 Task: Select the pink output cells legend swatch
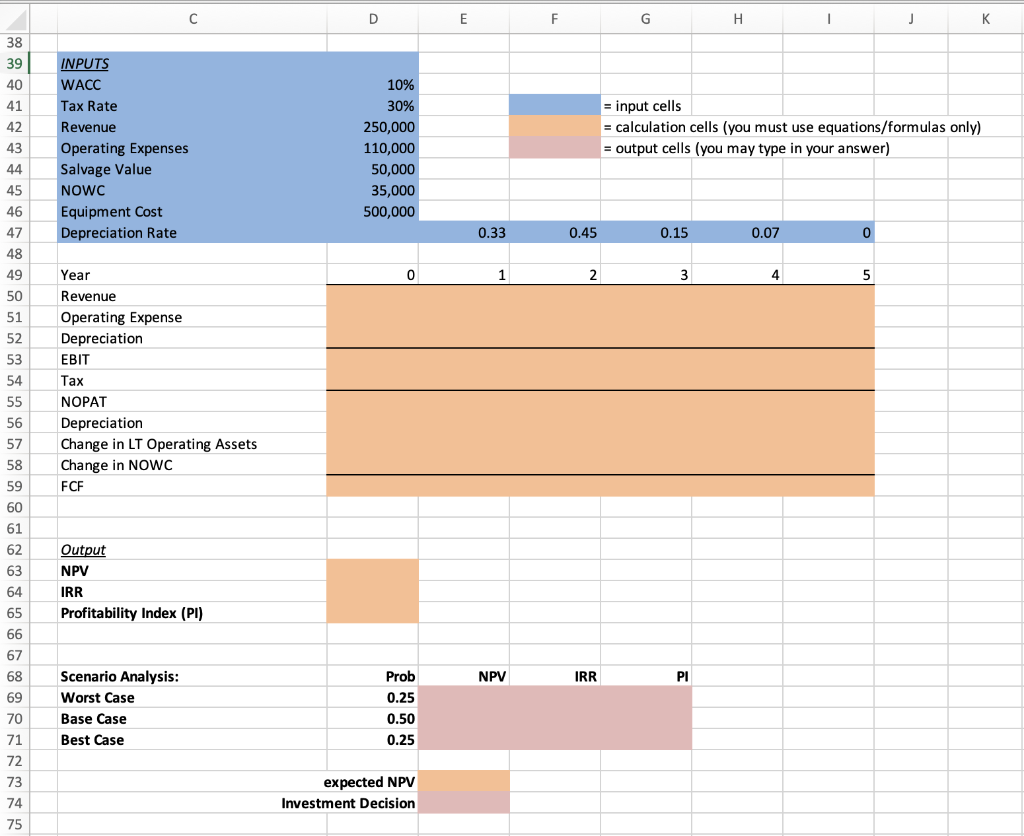click(554, 148)
